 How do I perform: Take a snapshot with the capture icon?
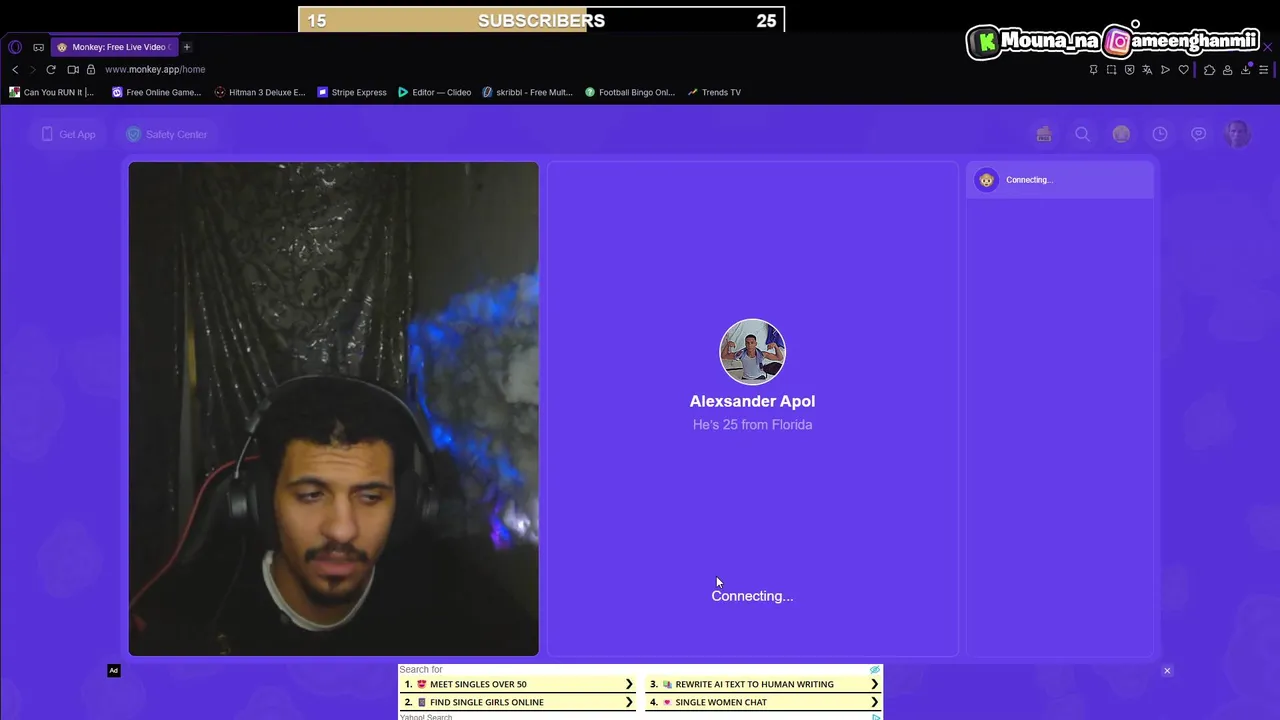click(x=1111, y=70)
